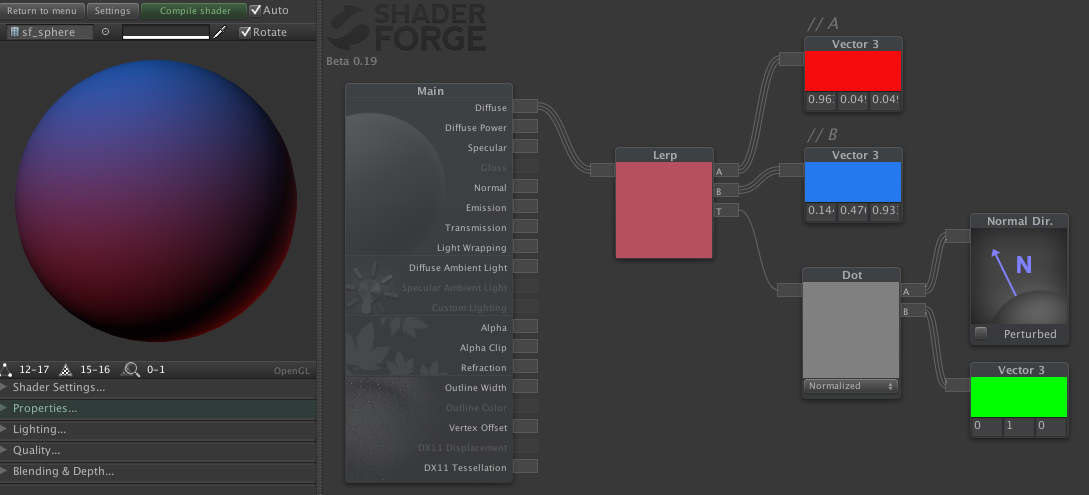This screenshot has height=495, width=1089.
Task: Click the Emission input connector on Main node
Action: coord(525,208)
